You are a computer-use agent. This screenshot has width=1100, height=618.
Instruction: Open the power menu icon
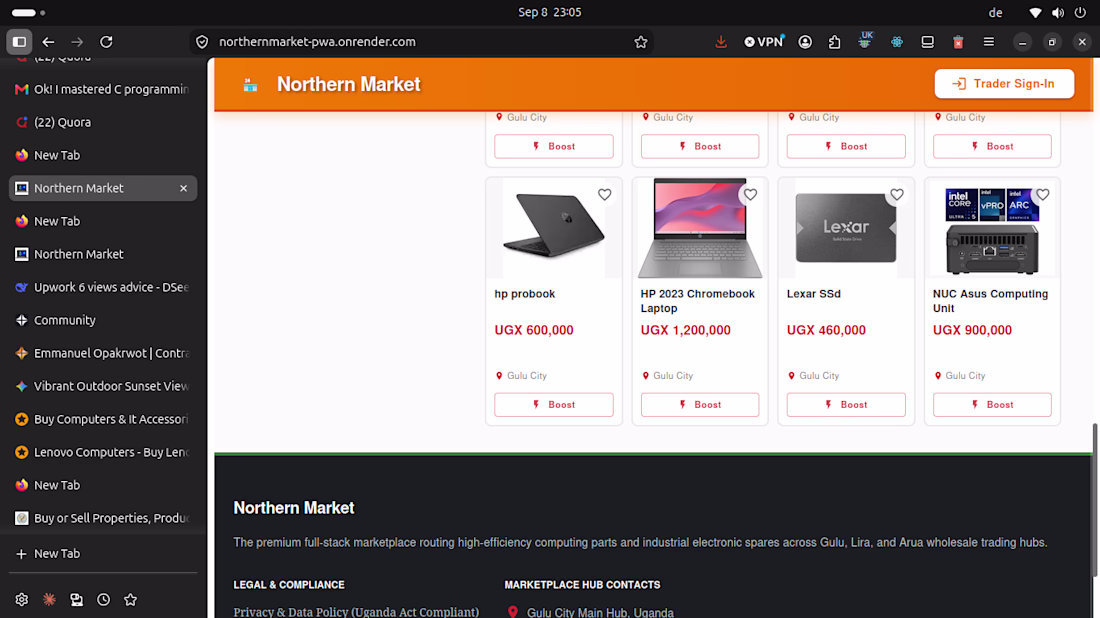click(x=1080, y=13)
